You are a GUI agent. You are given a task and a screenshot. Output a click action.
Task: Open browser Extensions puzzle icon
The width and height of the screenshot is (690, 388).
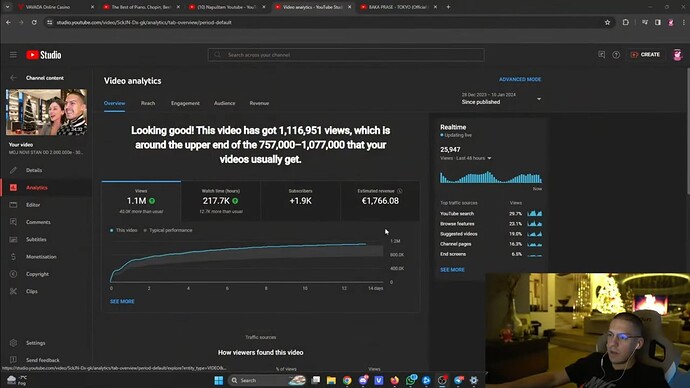point(626,22)
